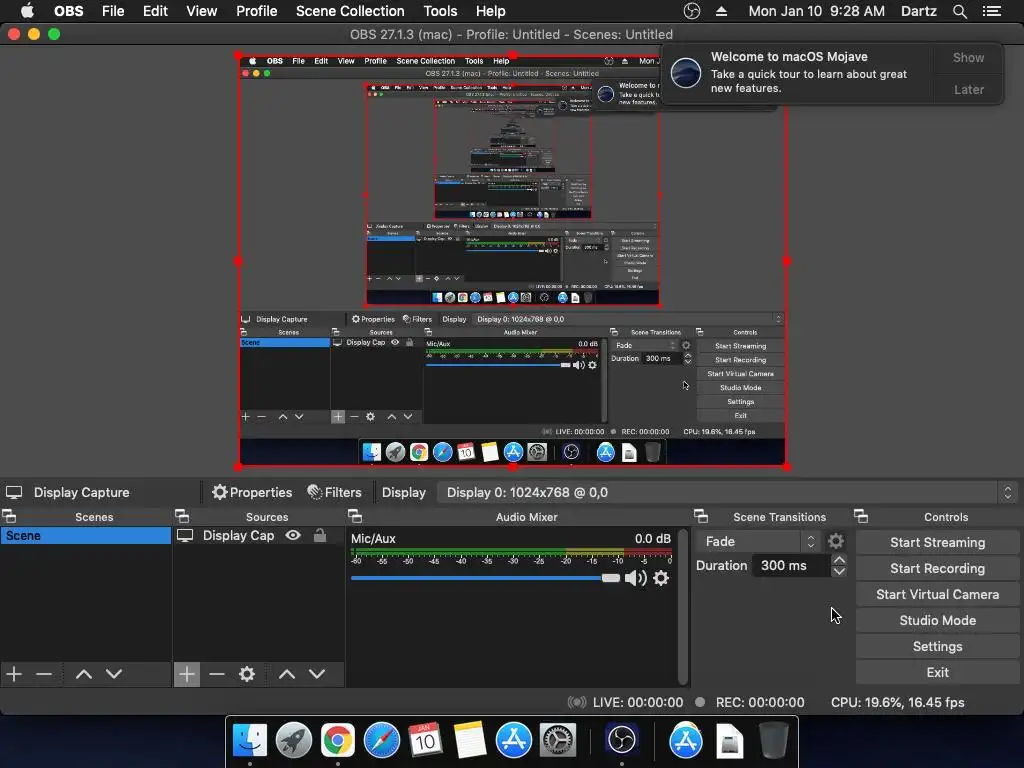
Task: Mute Mic/Aux with speaker icon
Action: coord(635,578)
